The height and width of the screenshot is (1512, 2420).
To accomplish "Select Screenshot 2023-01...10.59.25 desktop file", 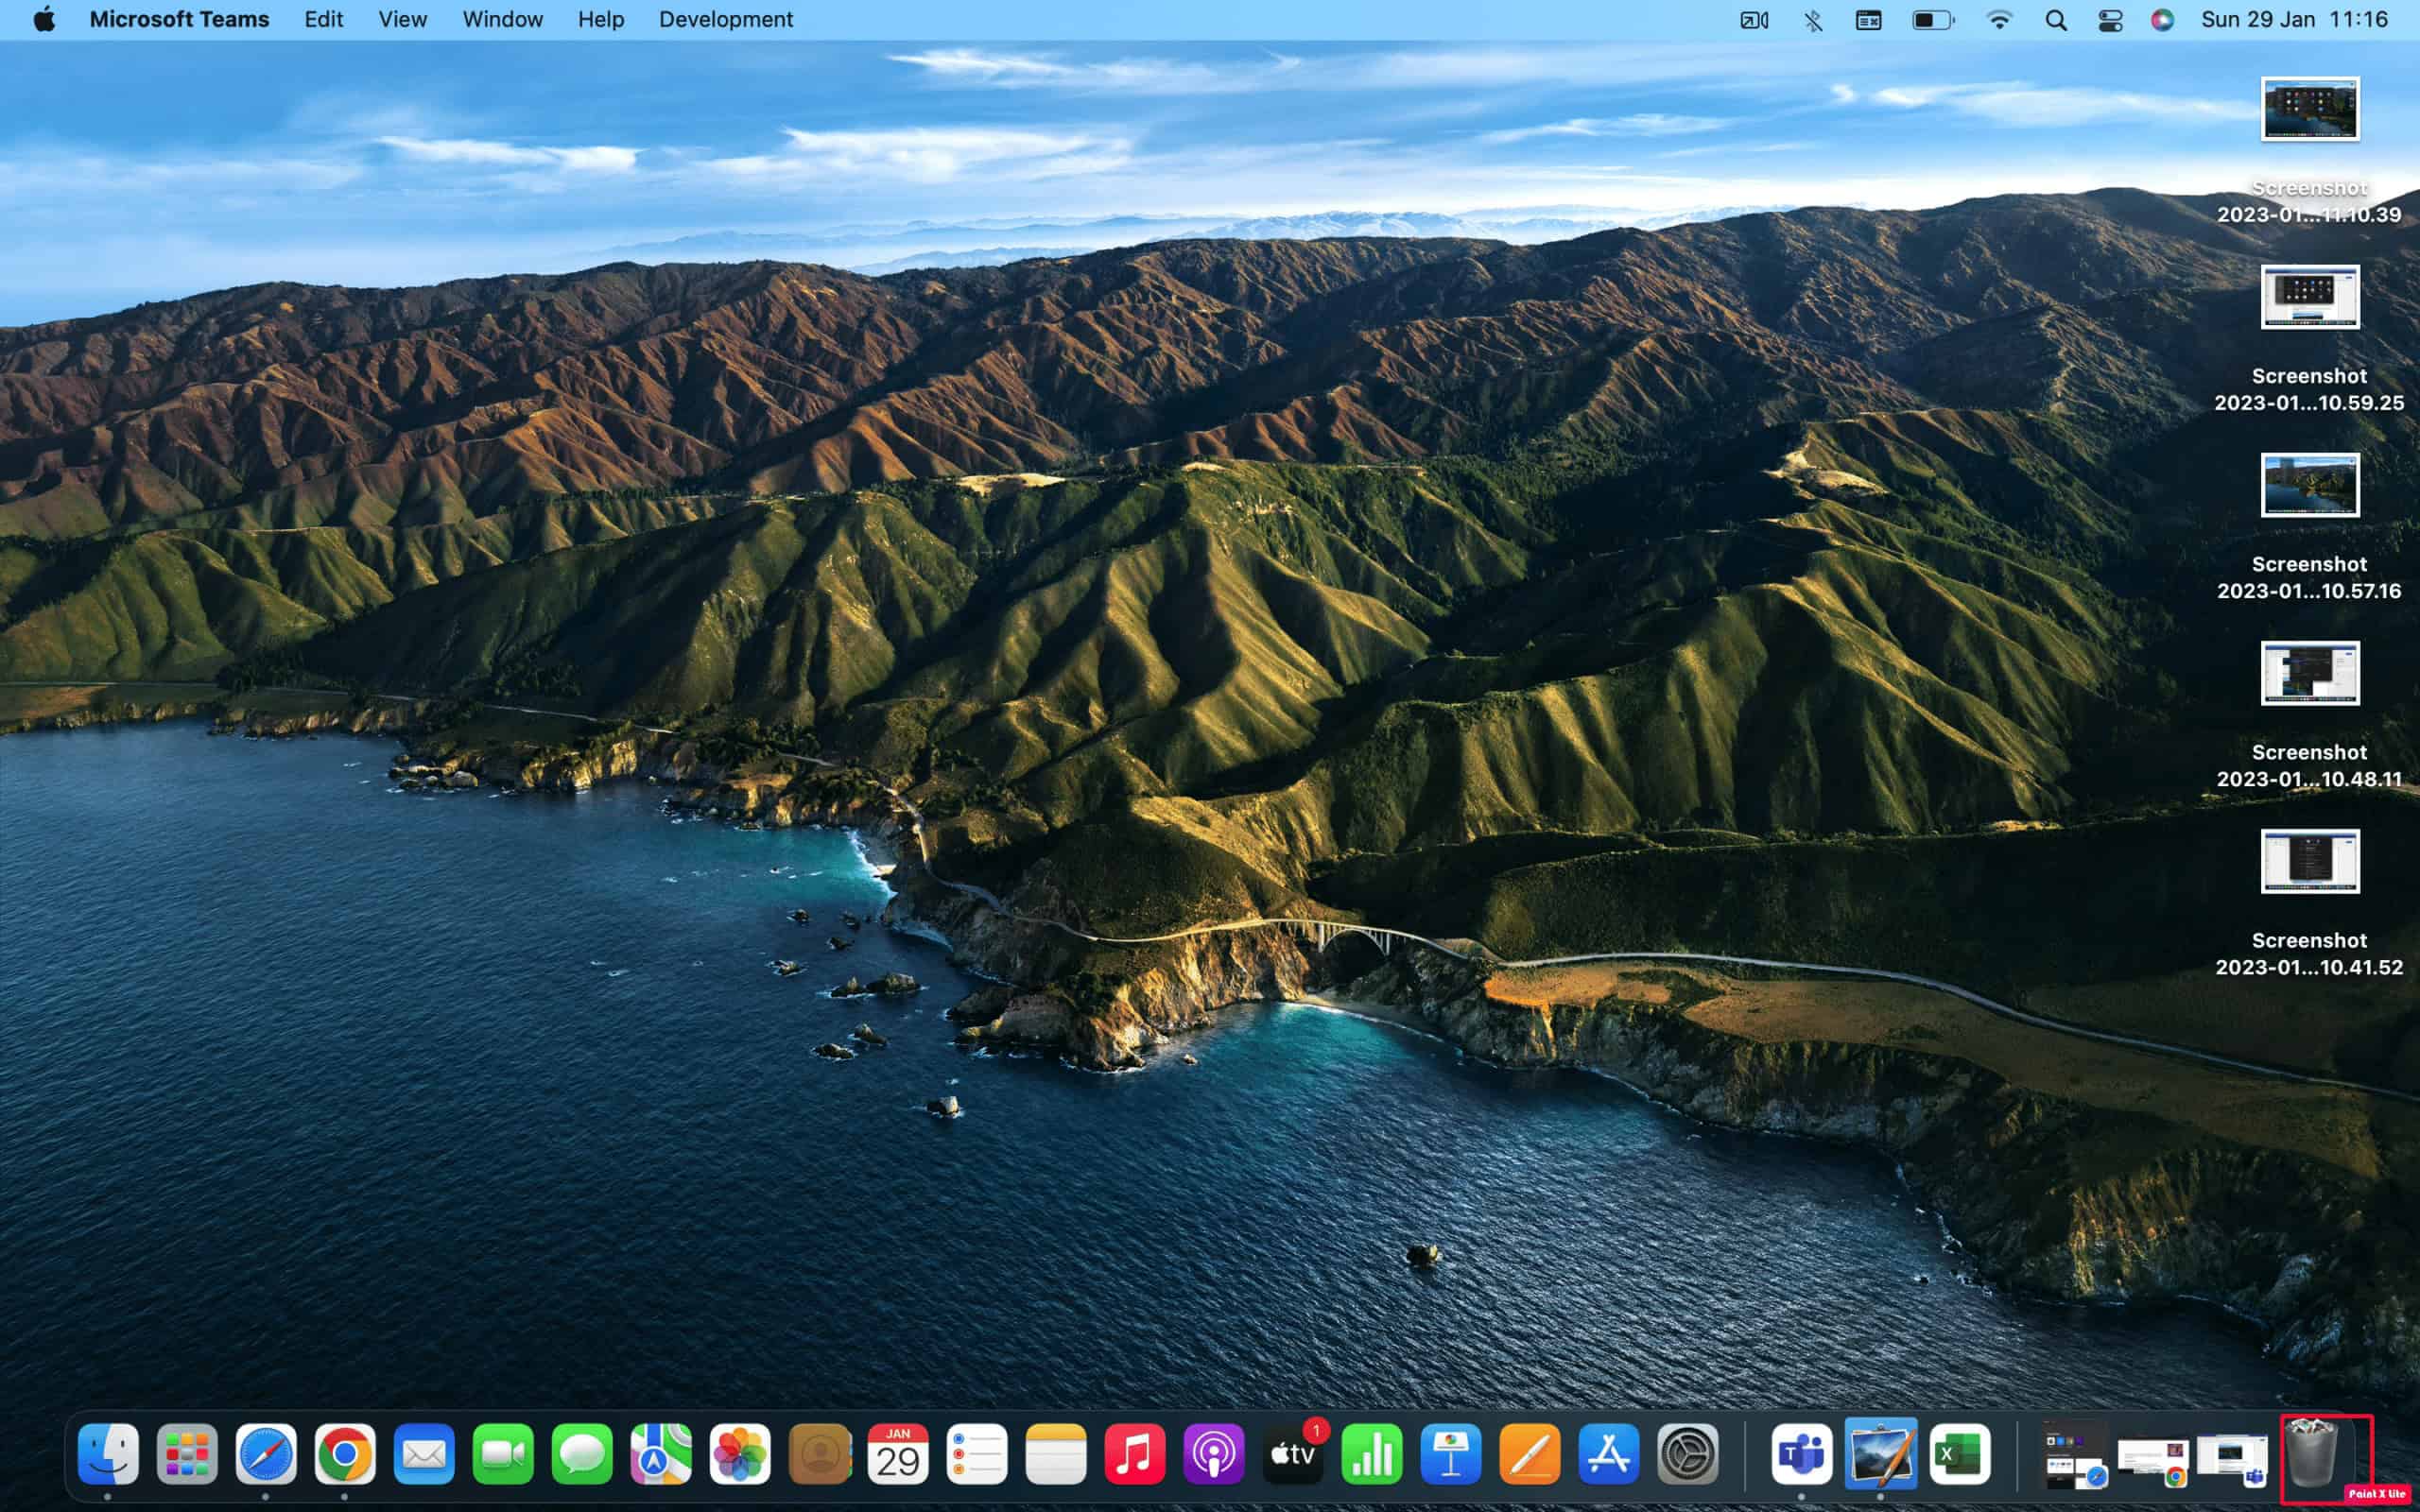I will click(2309, 339).
